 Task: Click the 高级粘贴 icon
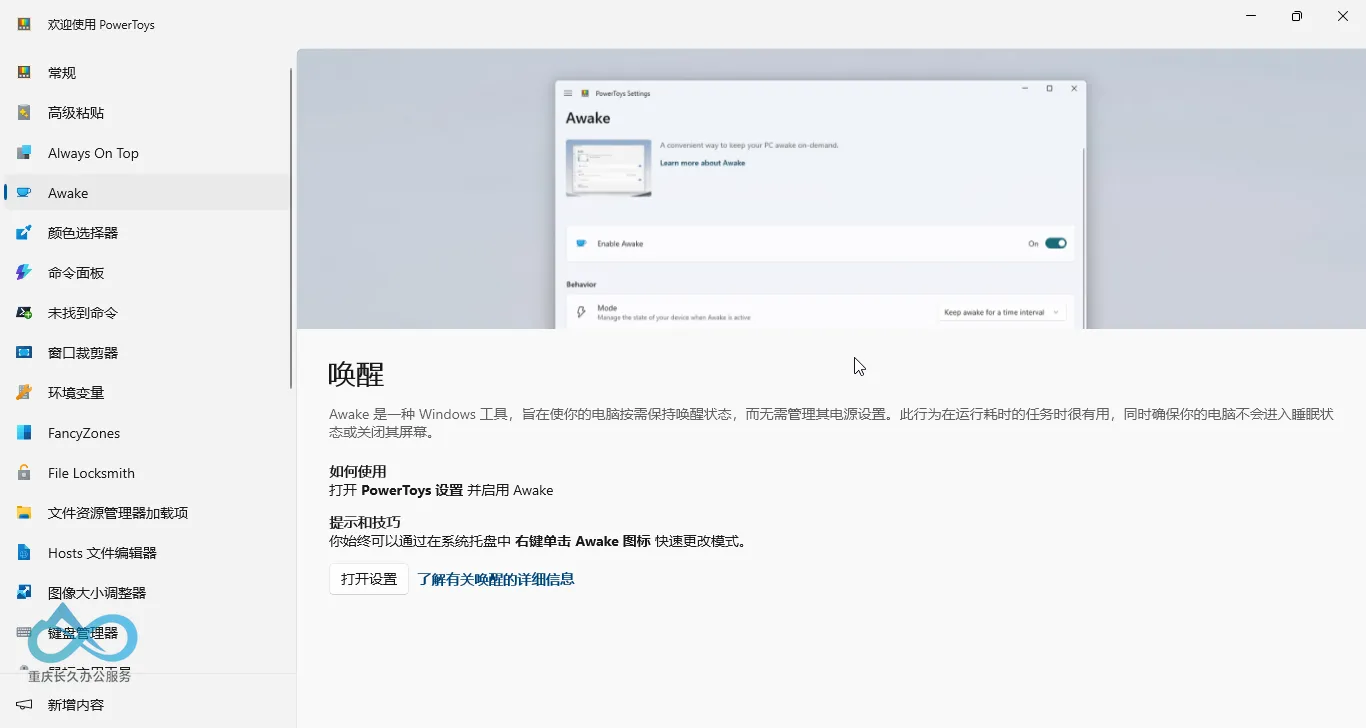click(24, 113)
